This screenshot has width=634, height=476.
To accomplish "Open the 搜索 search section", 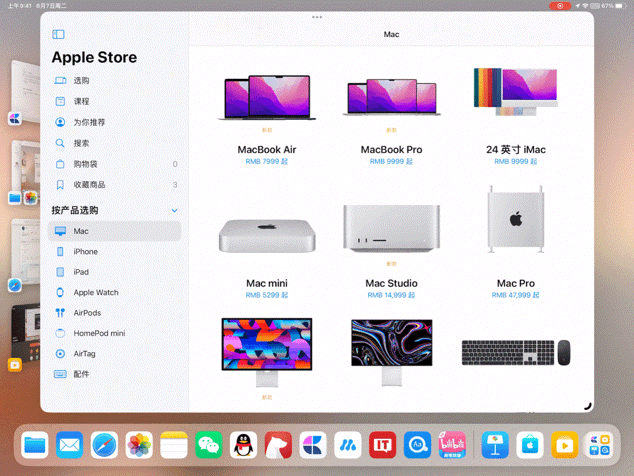I will (114, 143).
